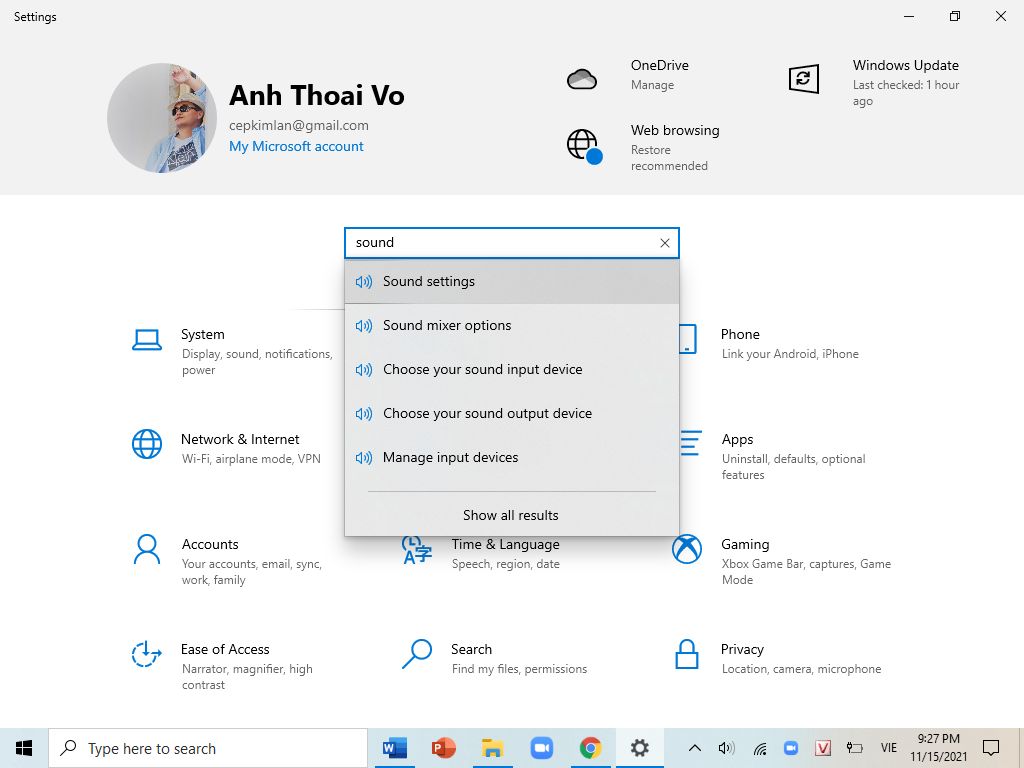
Task: Open the Search magnifier category icon
Action: pyautogui.click(x=417, y=654)
